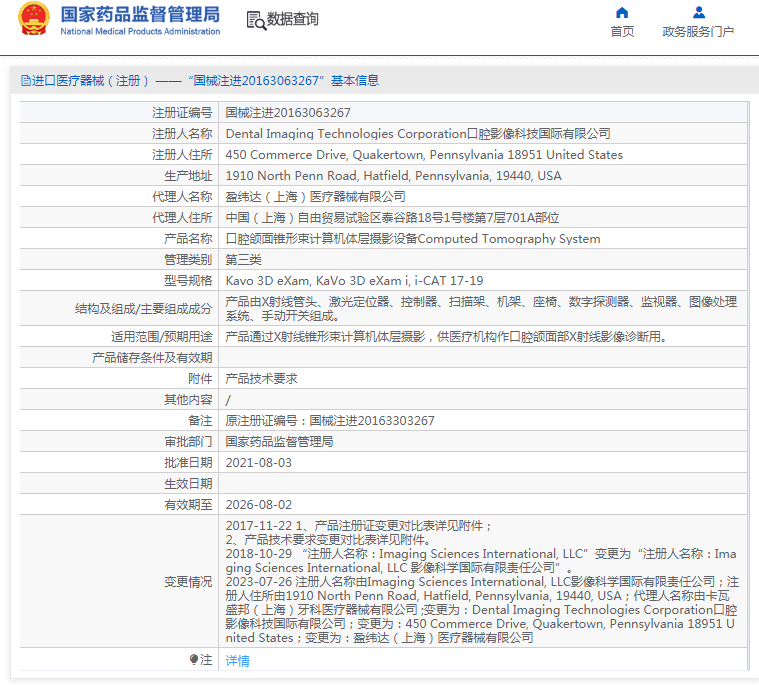Image resolution: width=759 pixels, height=685 pixels.
Task: Click the 代理人名称 row label
Action: pos(182,197)
